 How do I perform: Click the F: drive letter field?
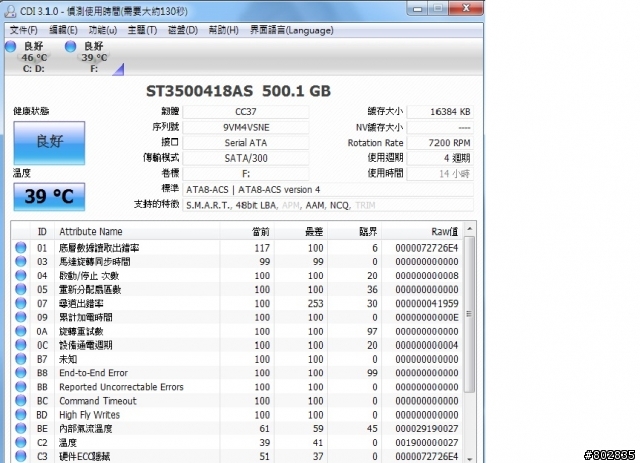tap(246, 174)
